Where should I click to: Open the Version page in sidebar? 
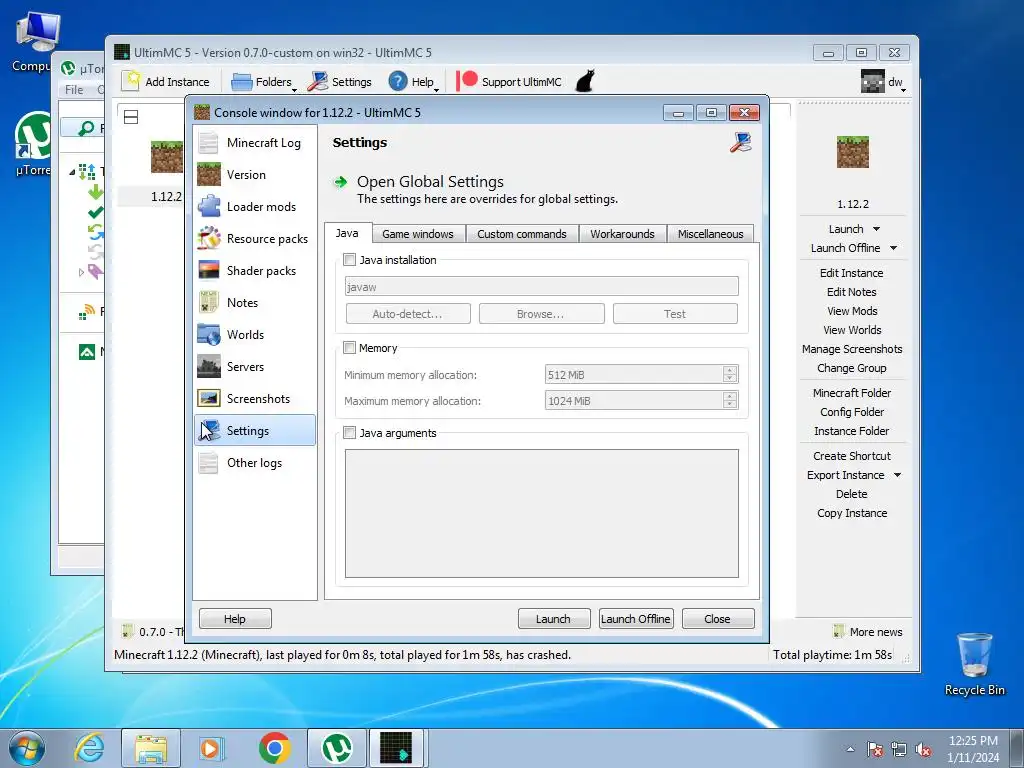tap(255, 174)
